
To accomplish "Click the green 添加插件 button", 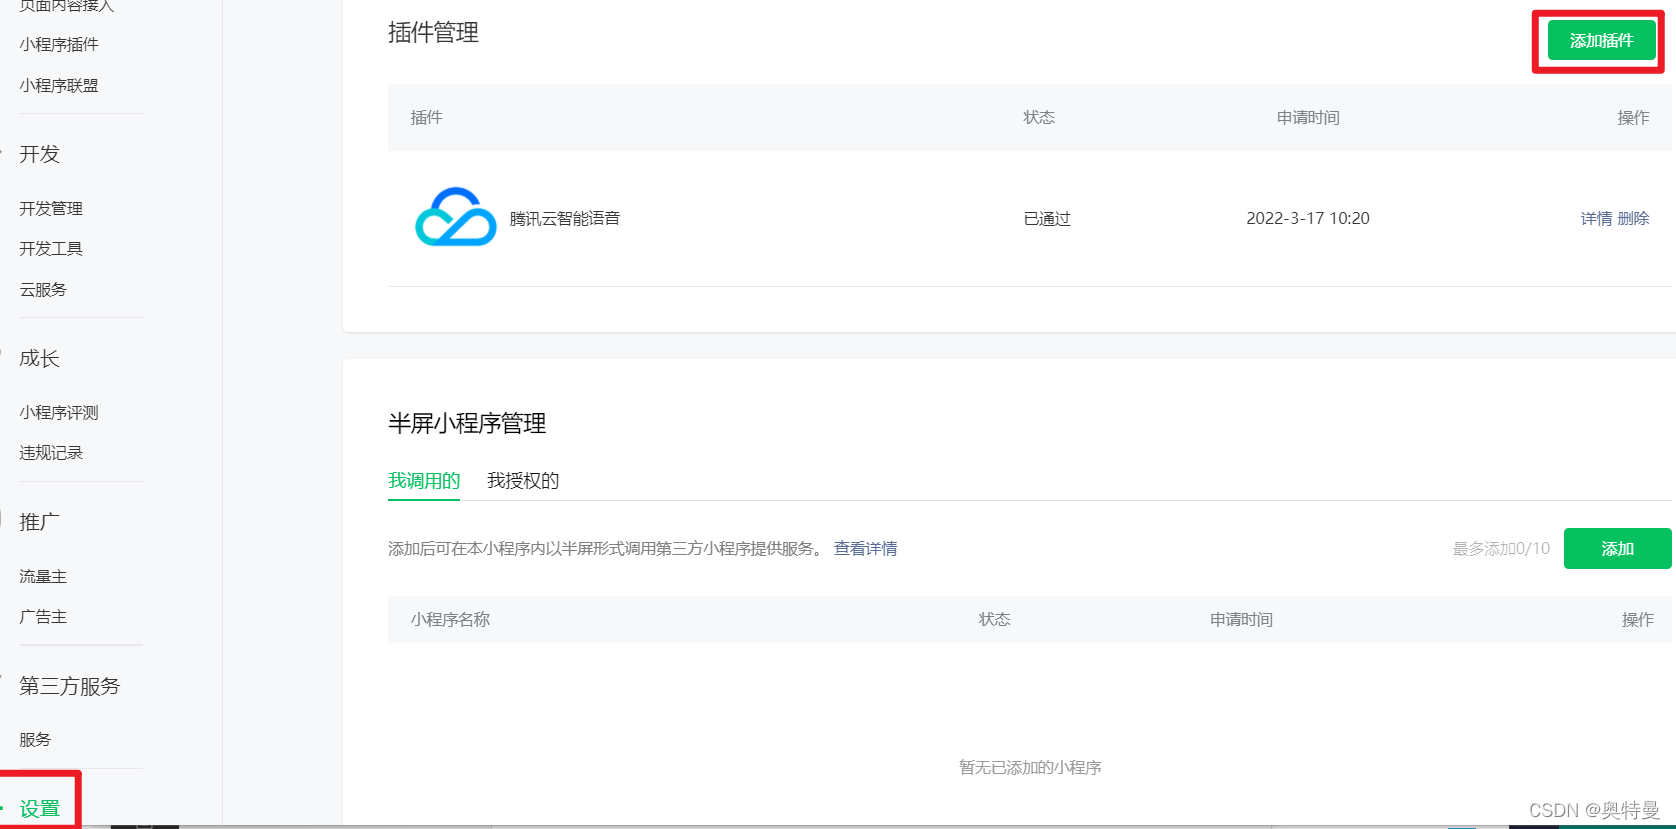I will click(x=1601, y=41).
